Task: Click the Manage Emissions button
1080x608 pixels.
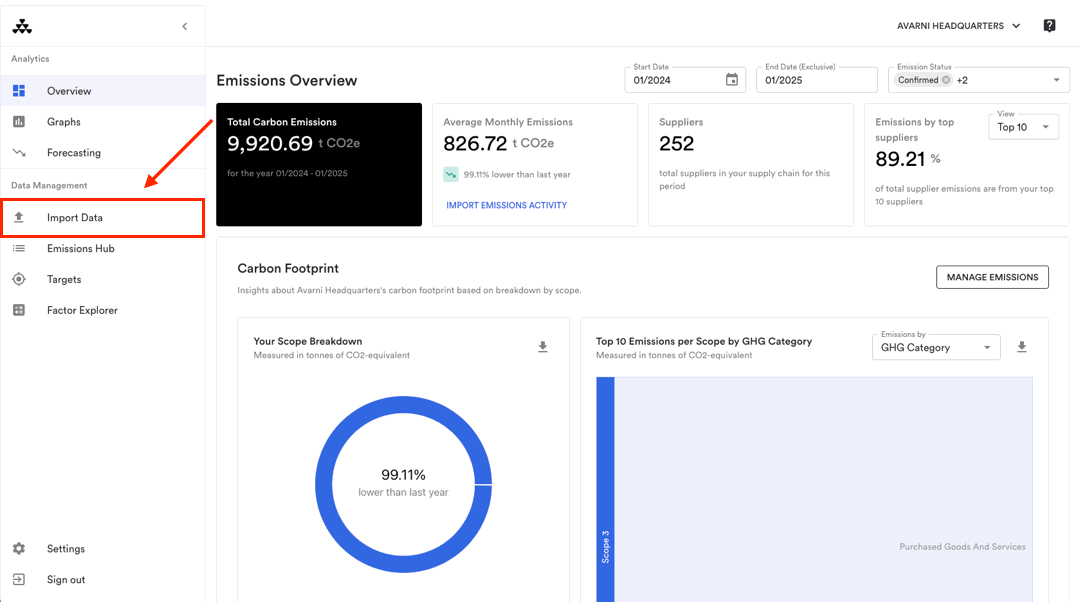Action: click(x=992, y=277)
